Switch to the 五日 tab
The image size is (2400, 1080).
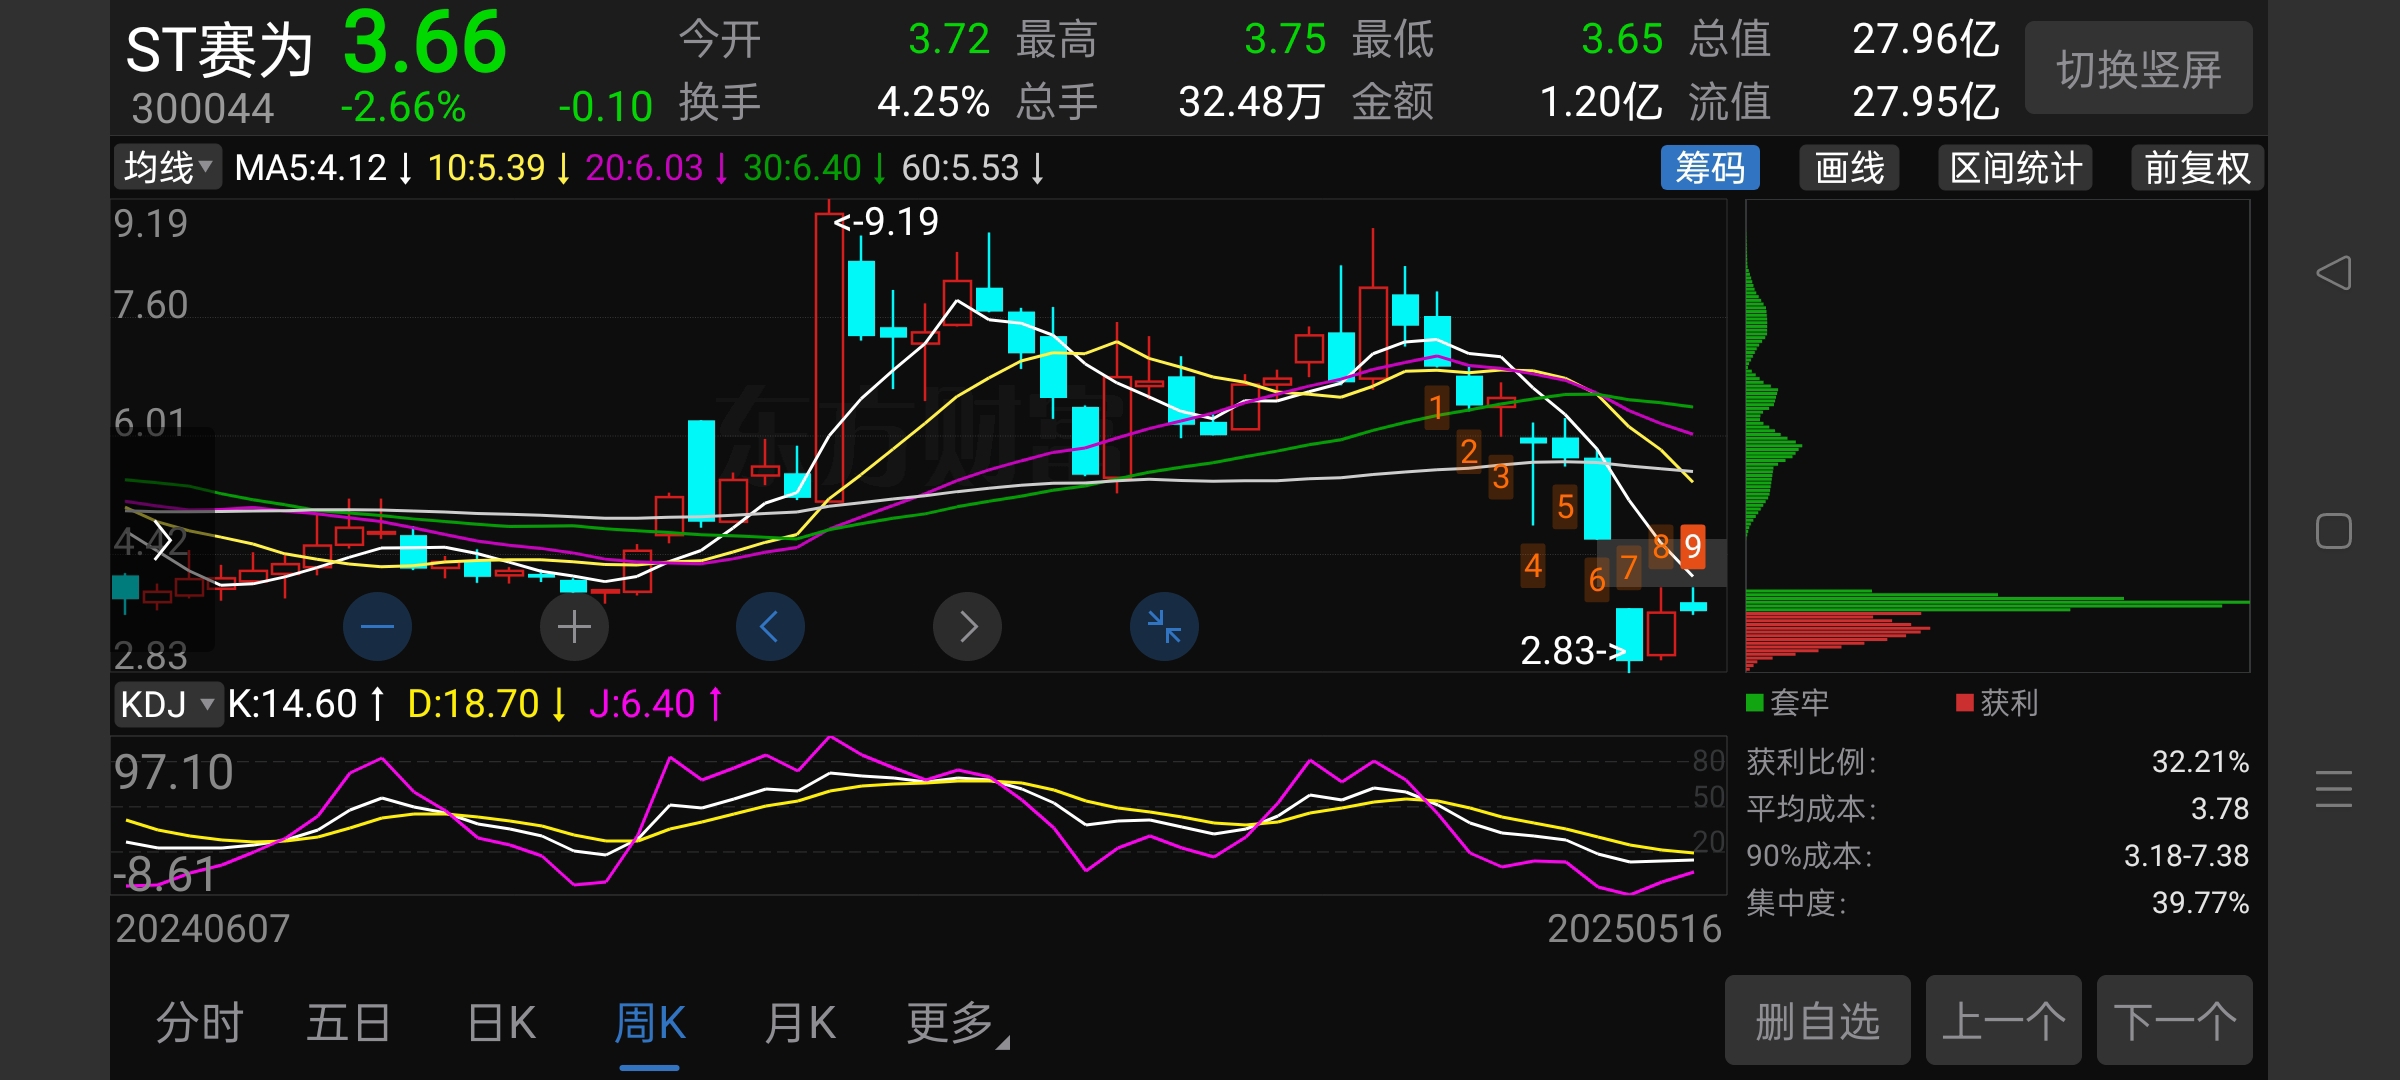click(348, 1023)
